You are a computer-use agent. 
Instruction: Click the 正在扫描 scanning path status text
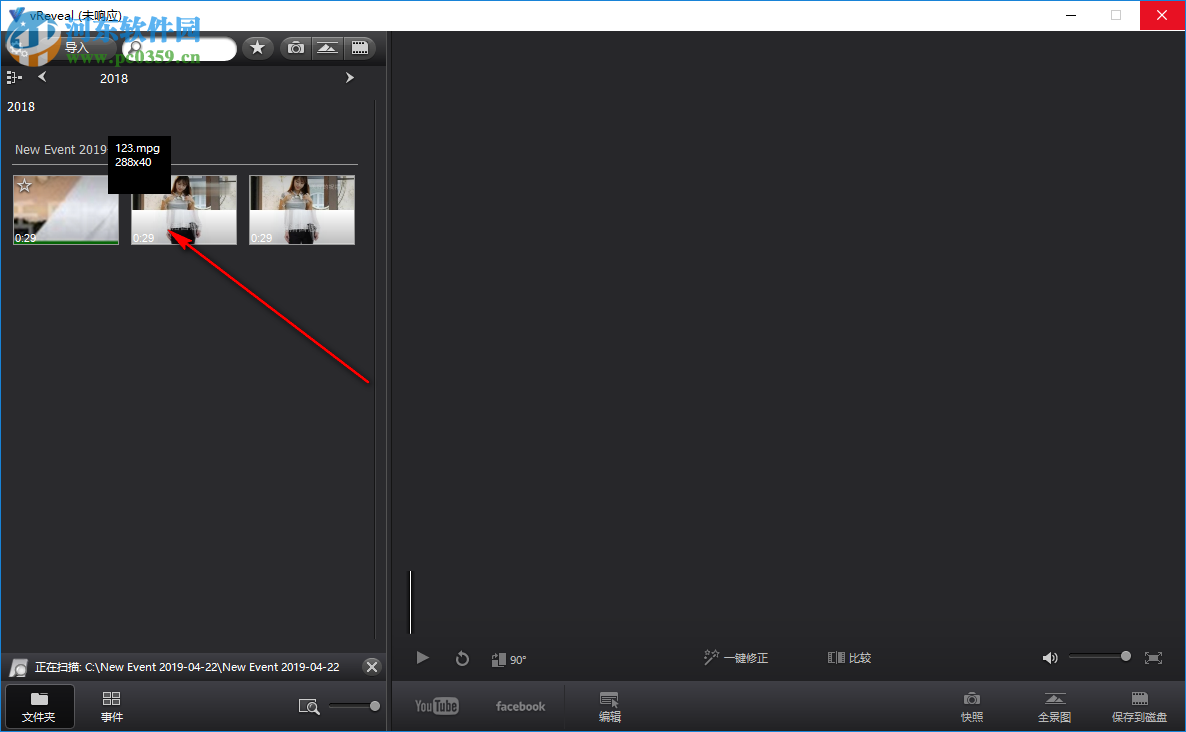(187, 667)
